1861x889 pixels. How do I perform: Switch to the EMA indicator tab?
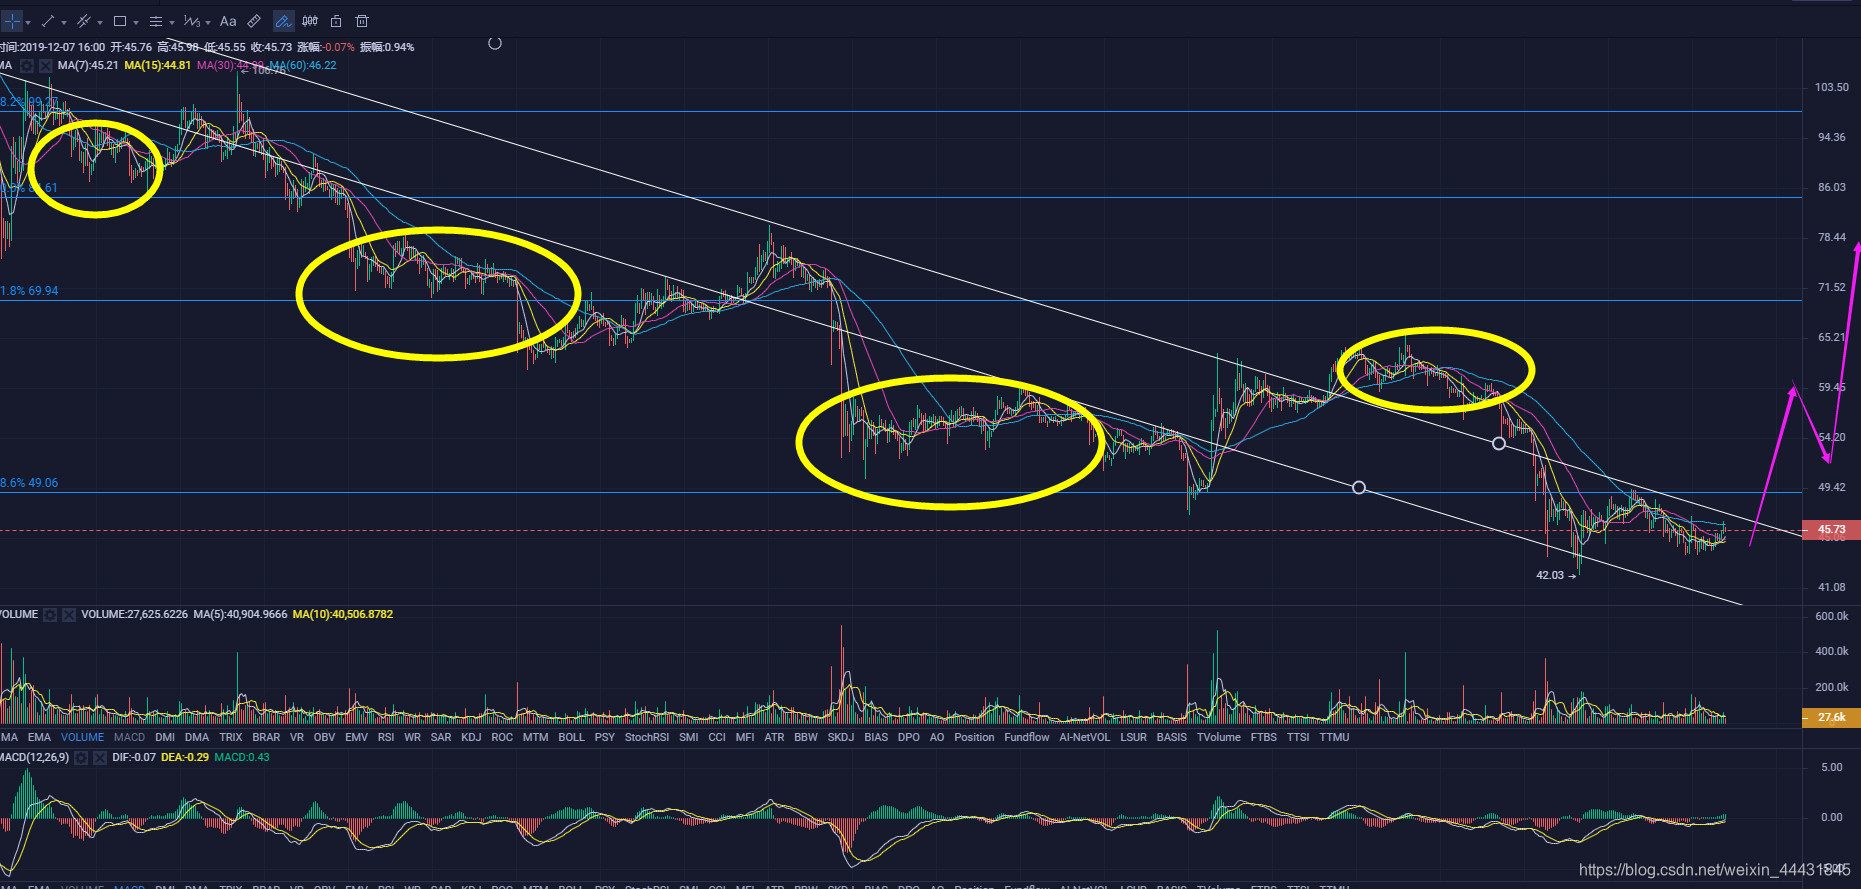(x=39, y=737)
